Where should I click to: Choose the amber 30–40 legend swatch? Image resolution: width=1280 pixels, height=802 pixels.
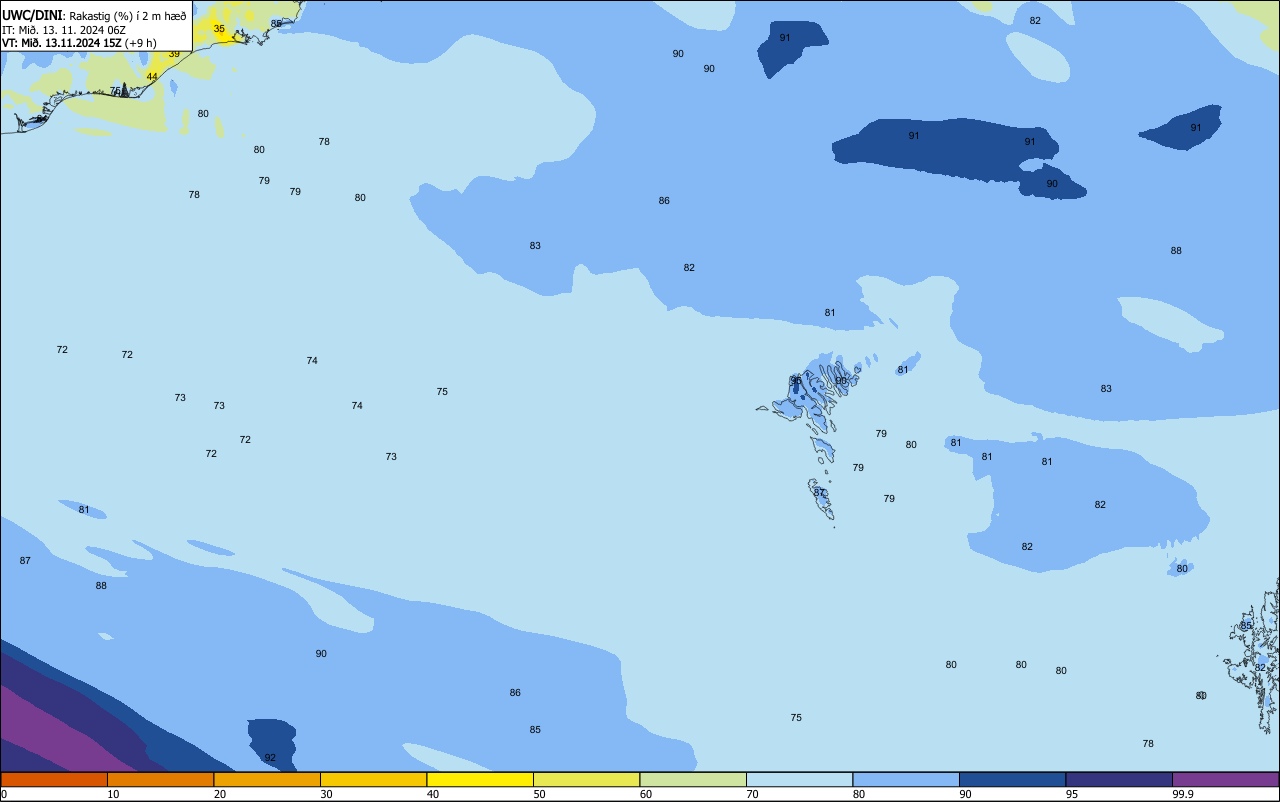click(373, 779)
